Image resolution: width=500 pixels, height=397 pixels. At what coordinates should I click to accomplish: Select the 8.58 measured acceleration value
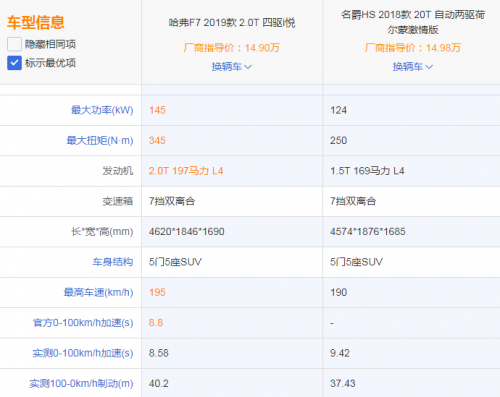tap(159, 353)
